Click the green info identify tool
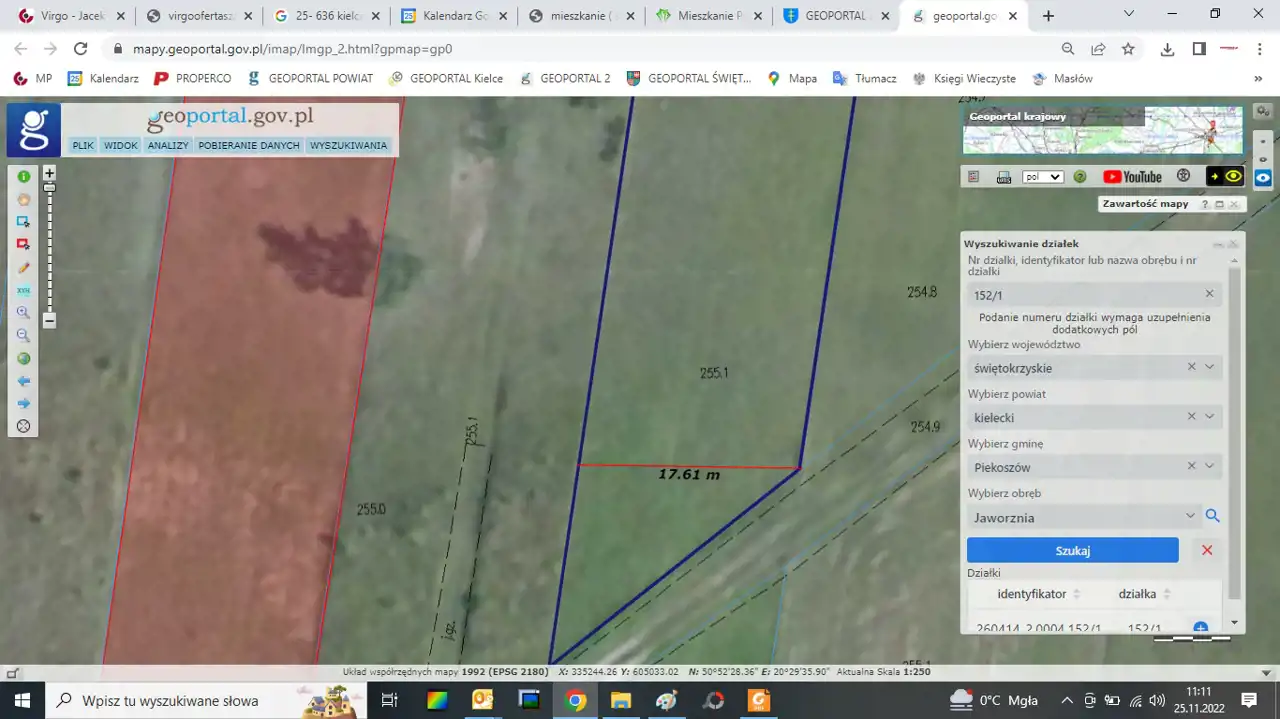 pos(23,176)
